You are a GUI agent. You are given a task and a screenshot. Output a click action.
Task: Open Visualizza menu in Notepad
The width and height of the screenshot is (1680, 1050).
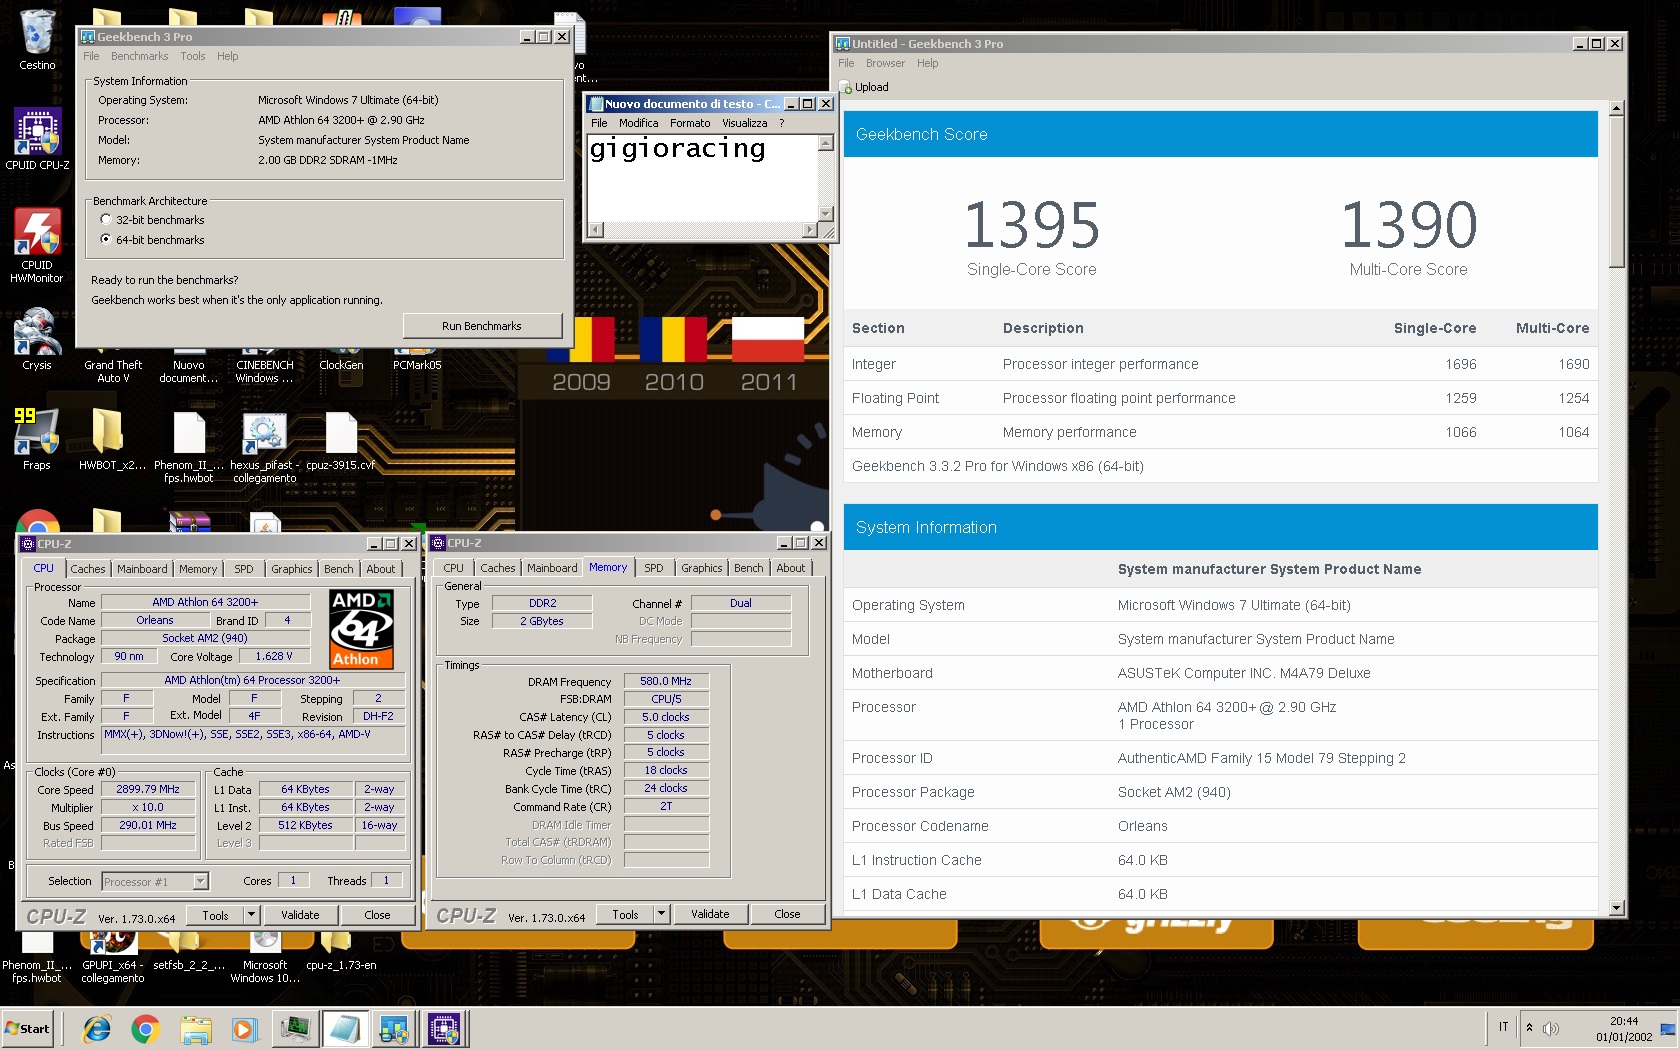click(x=744, y=124)
